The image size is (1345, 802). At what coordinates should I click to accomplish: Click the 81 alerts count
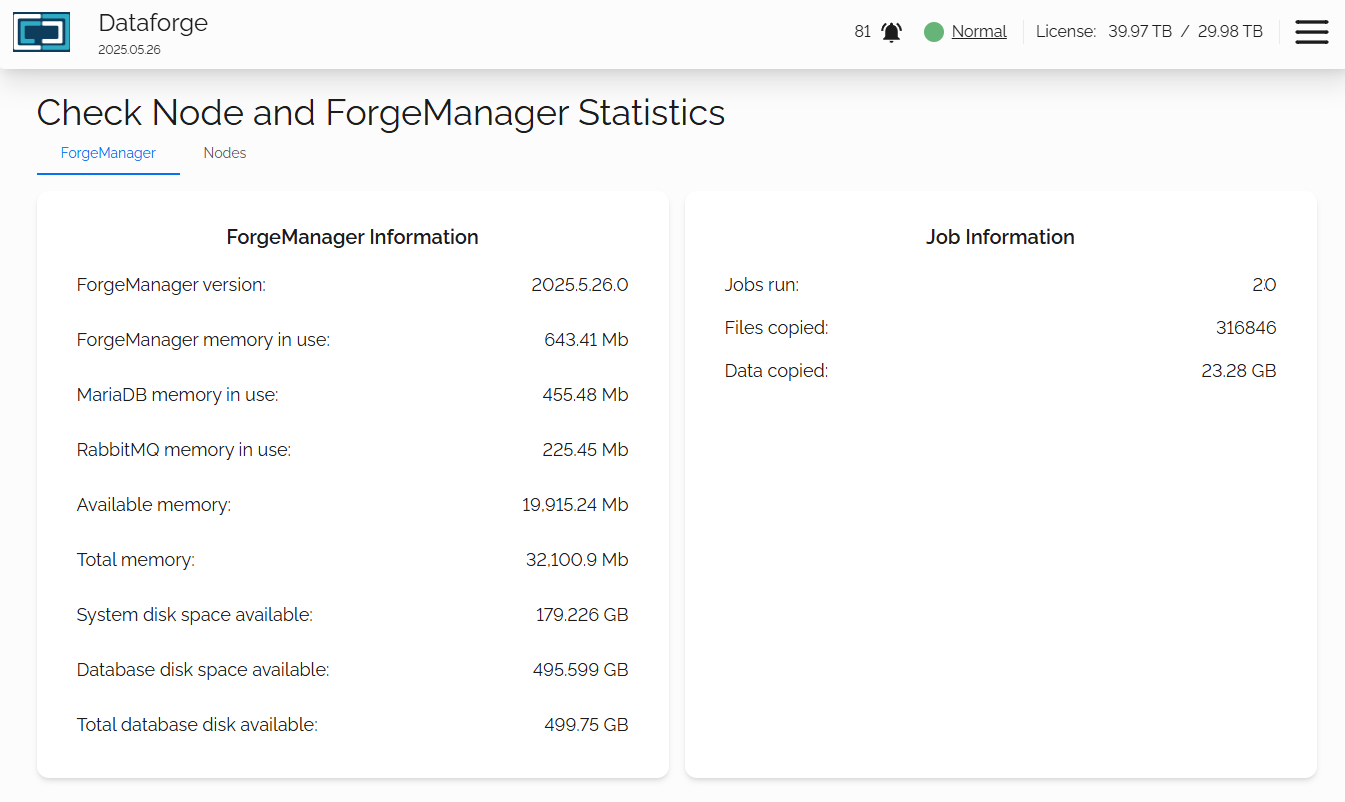tap(862, 32)
